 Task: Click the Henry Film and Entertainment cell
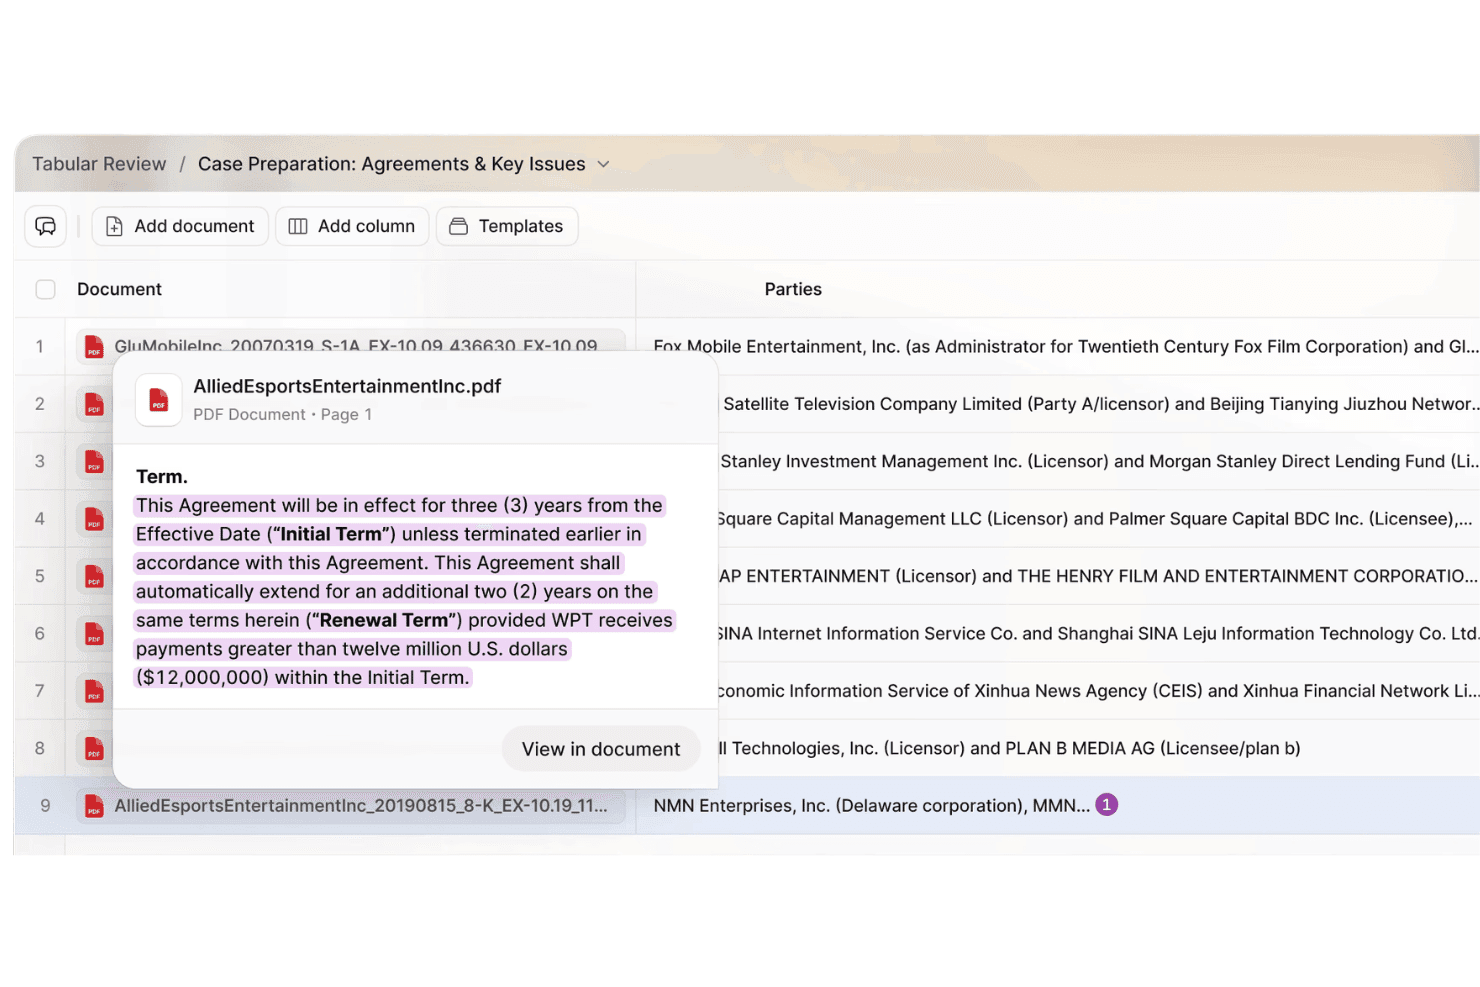[x=1099, y=576]
